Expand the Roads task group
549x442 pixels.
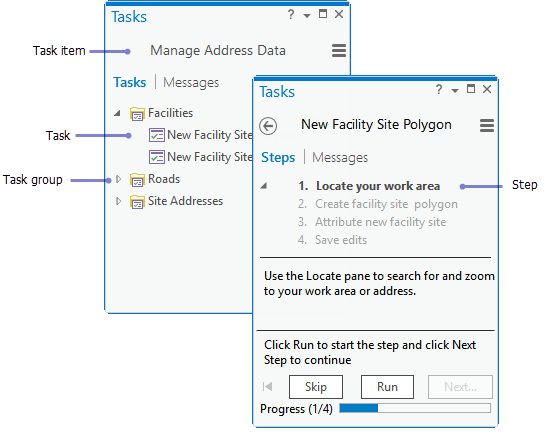pyautogui.click(x=119, y=179)
